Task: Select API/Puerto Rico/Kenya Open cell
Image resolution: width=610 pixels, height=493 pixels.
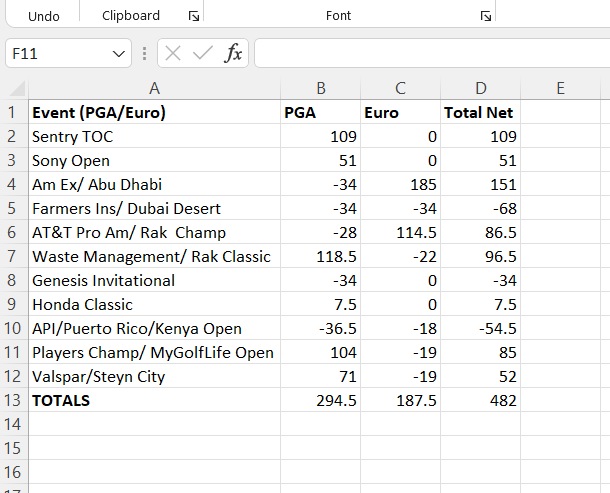Action: point(154,328)
